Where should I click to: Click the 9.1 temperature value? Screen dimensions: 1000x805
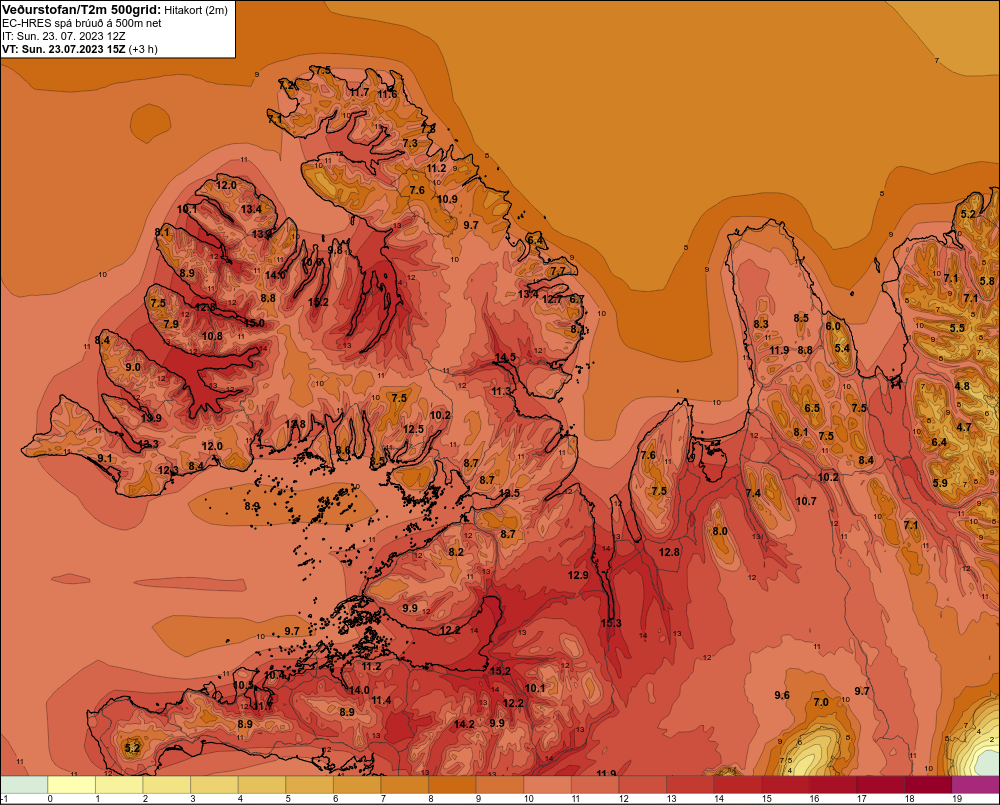click(x=105, y=459)
